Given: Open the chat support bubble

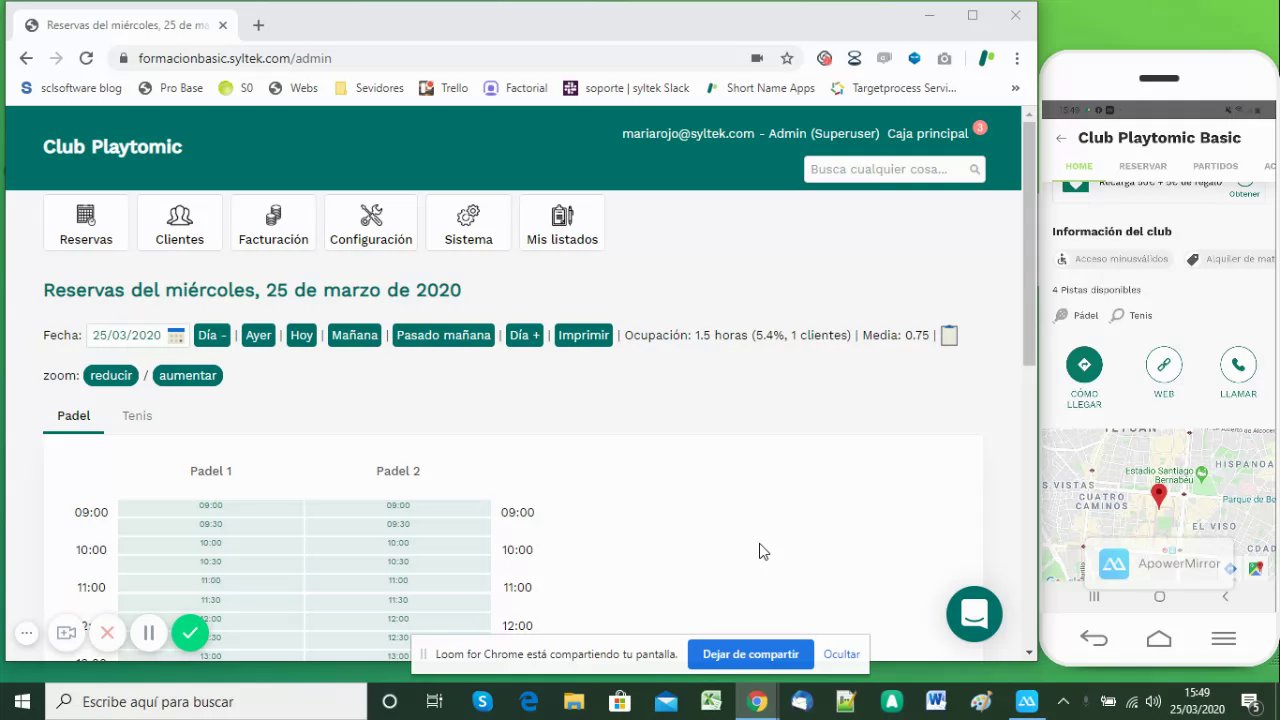Looking at the screenshot, I should [x=974, y=614].
